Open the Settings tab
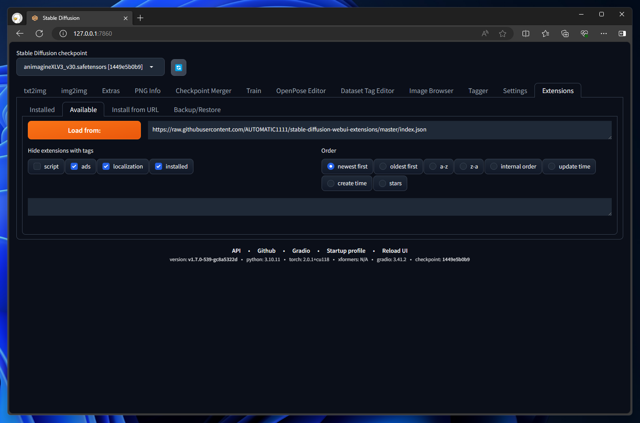The image size is (640, 423). (515, 91)
